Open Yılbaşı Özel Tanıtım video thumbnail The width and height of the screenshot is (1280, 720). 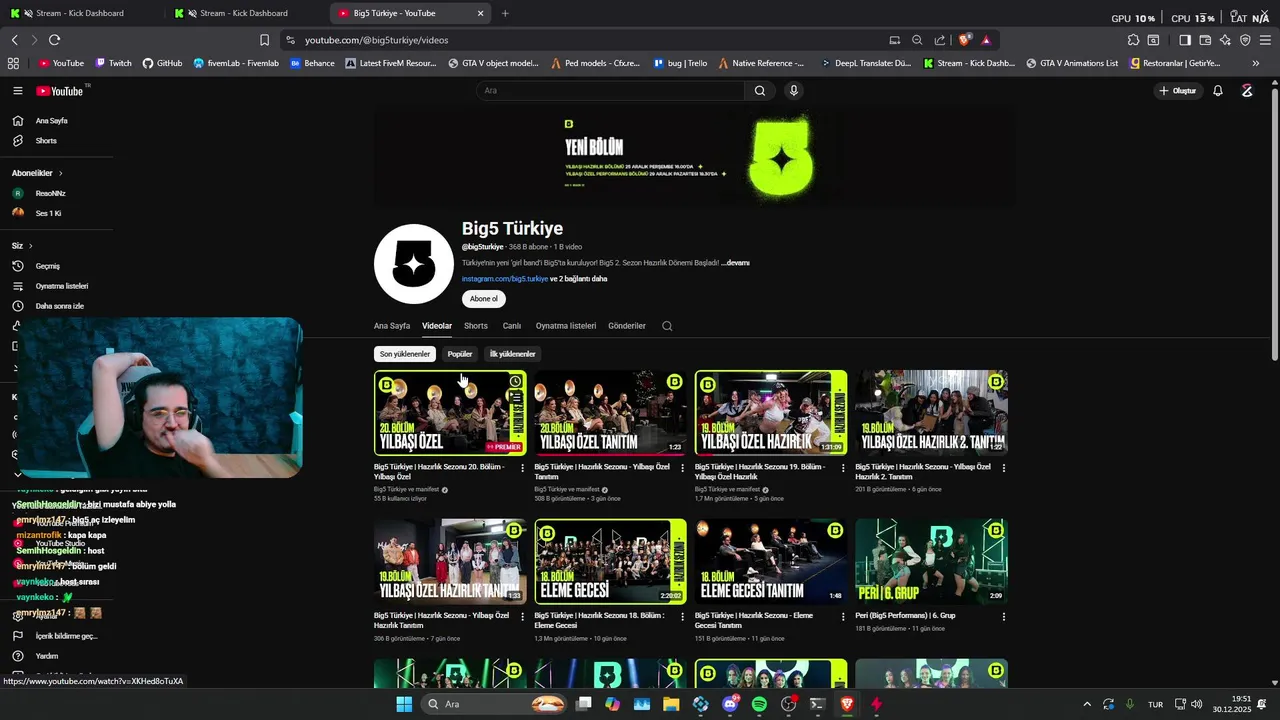(x=610, y=413)
